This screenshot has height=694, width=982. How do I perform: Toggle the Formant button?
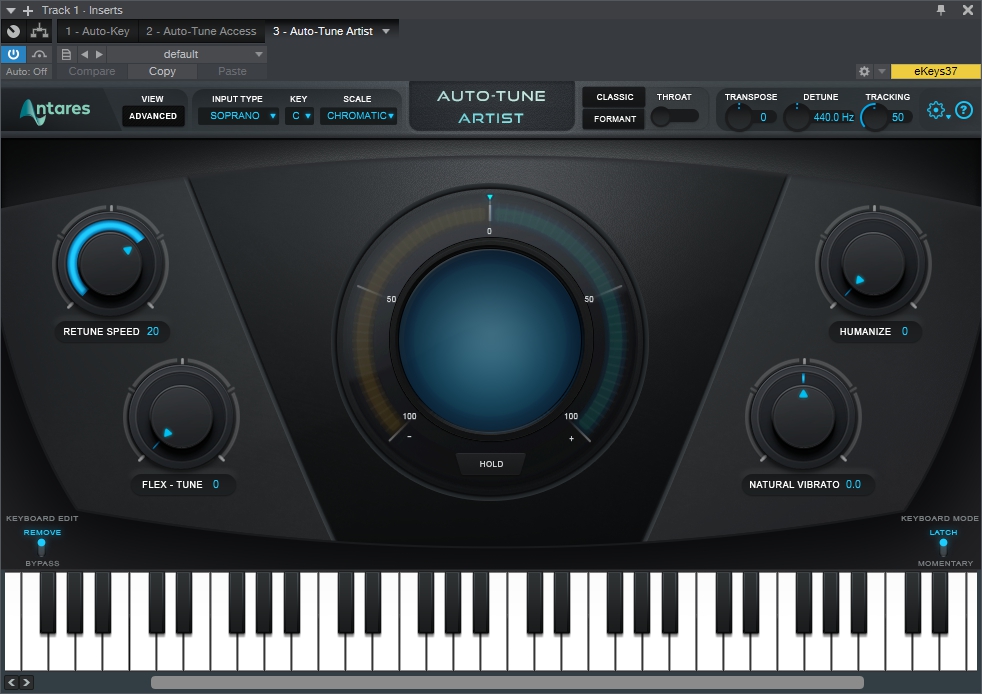[x=614, y=120]
